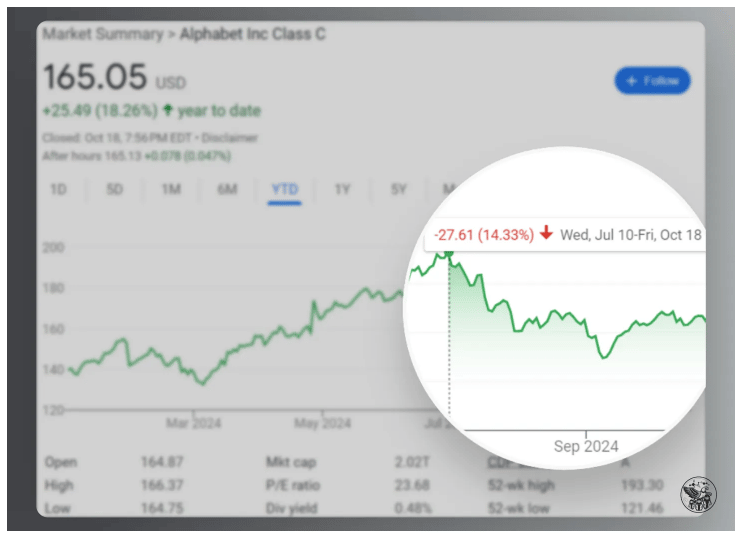Switch to the 6M chart range
Screen dimensions: 744x537
pyautogui.click(x=227, y=188)
